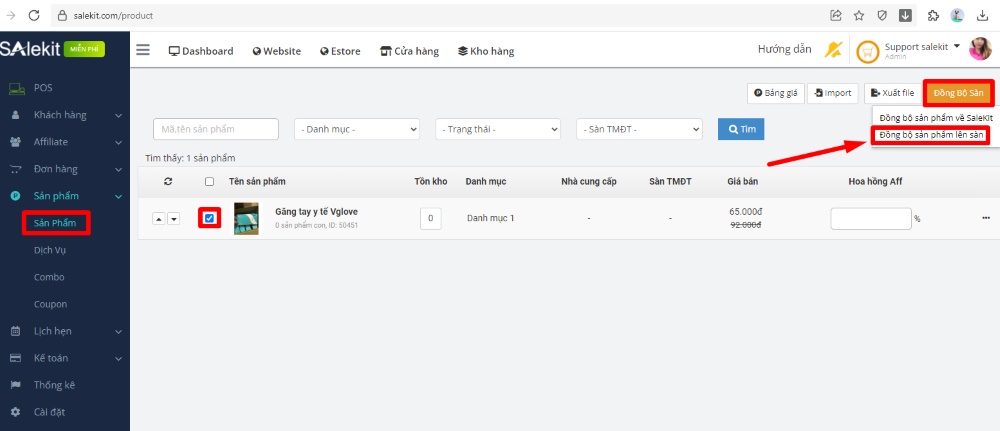Click the refresh icon in table header
1000x431 pixels.
168,181
